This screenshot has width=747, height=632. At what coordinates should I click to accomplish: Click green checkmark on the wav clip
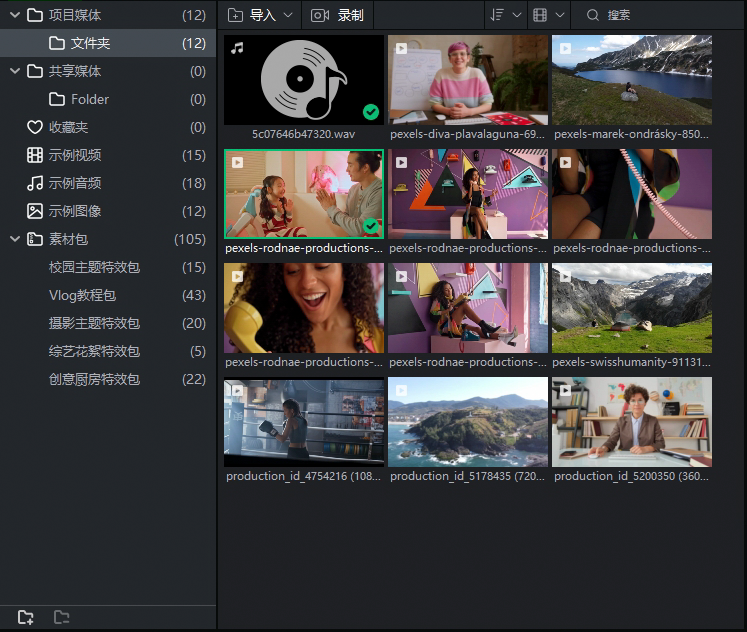click(371, 112)
